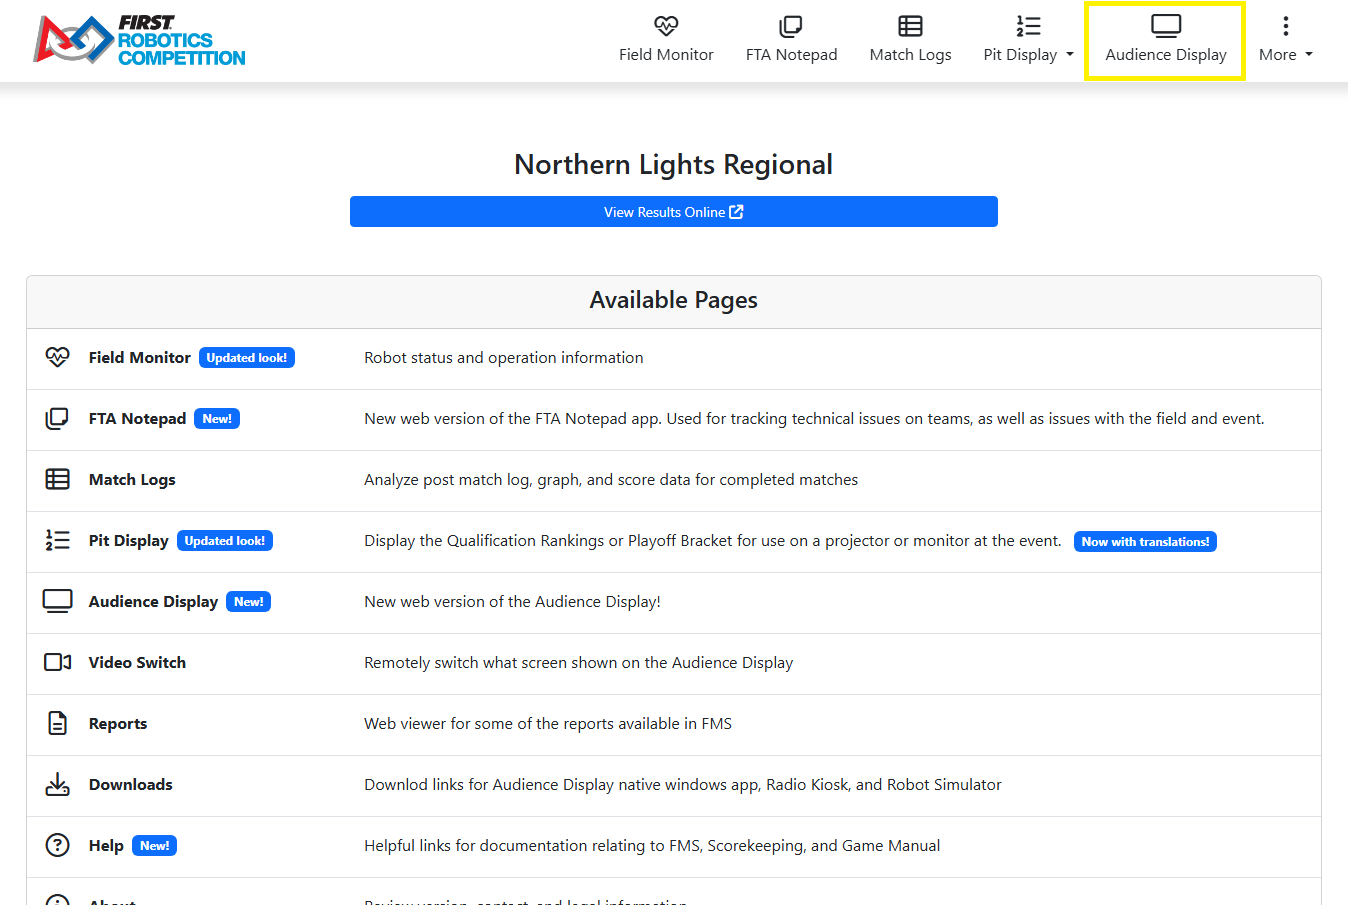Open the Help page link
Image resolution: width=1348 pixels, height=905 pixels.
tap(106, 846)
